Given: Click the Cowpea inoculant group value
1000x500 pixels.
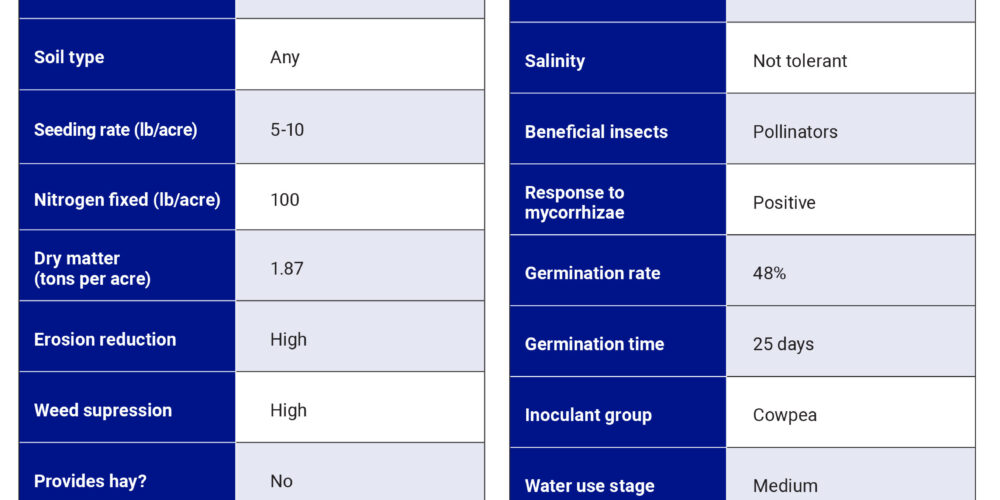Looking at the screenshot, I should [x=785, y=415].
